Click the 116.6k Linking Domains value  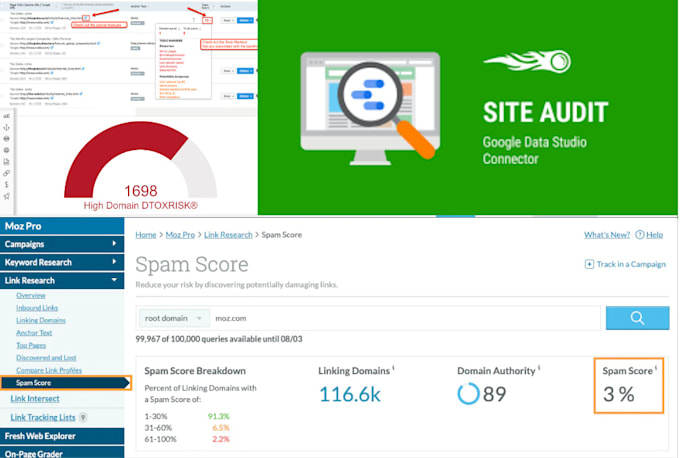point(350,394)
